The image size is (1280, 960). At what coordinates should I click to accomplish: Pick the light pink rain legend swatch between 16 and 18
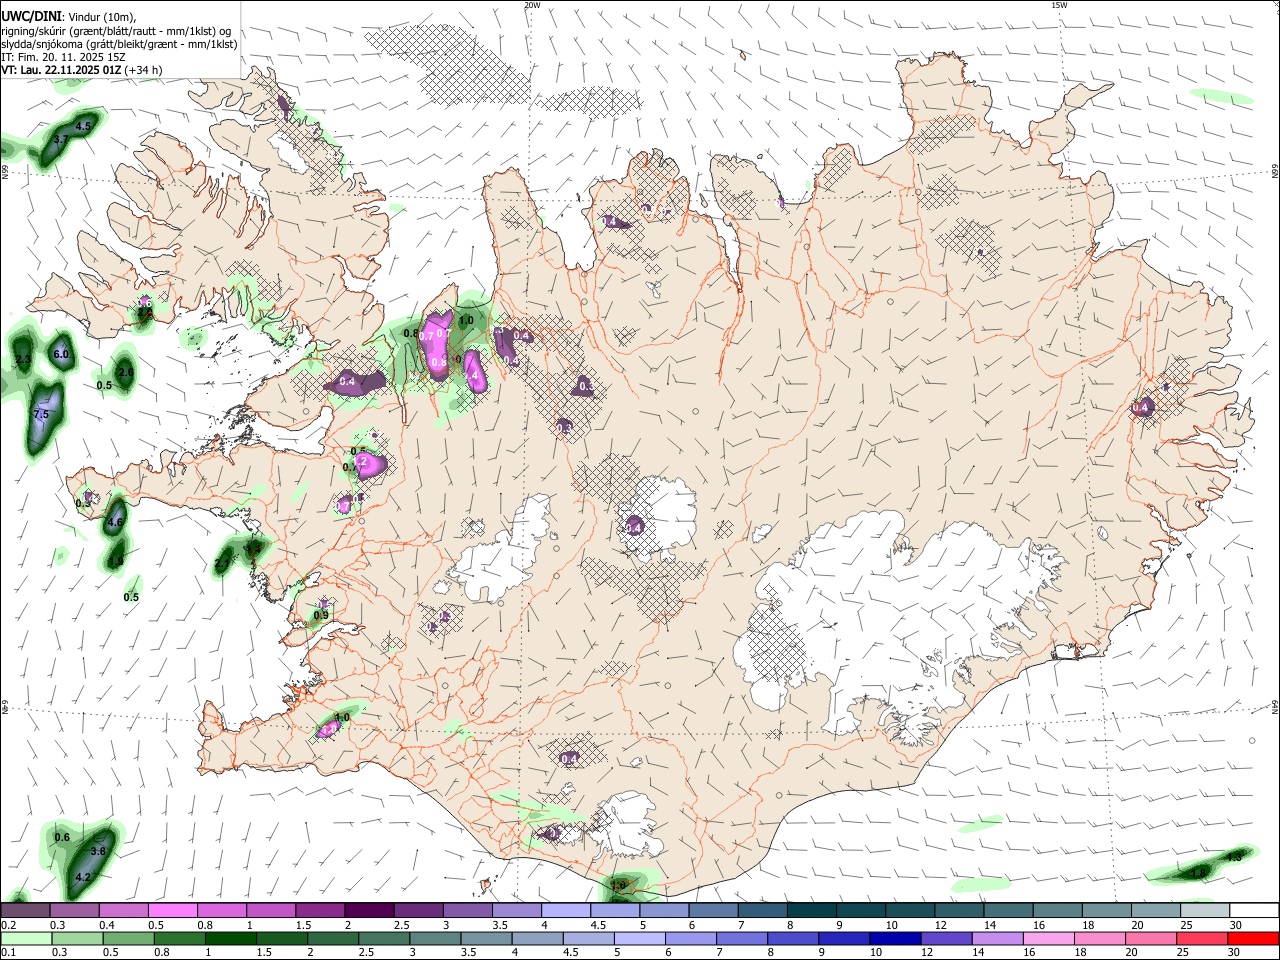[x=1047, y=939]
